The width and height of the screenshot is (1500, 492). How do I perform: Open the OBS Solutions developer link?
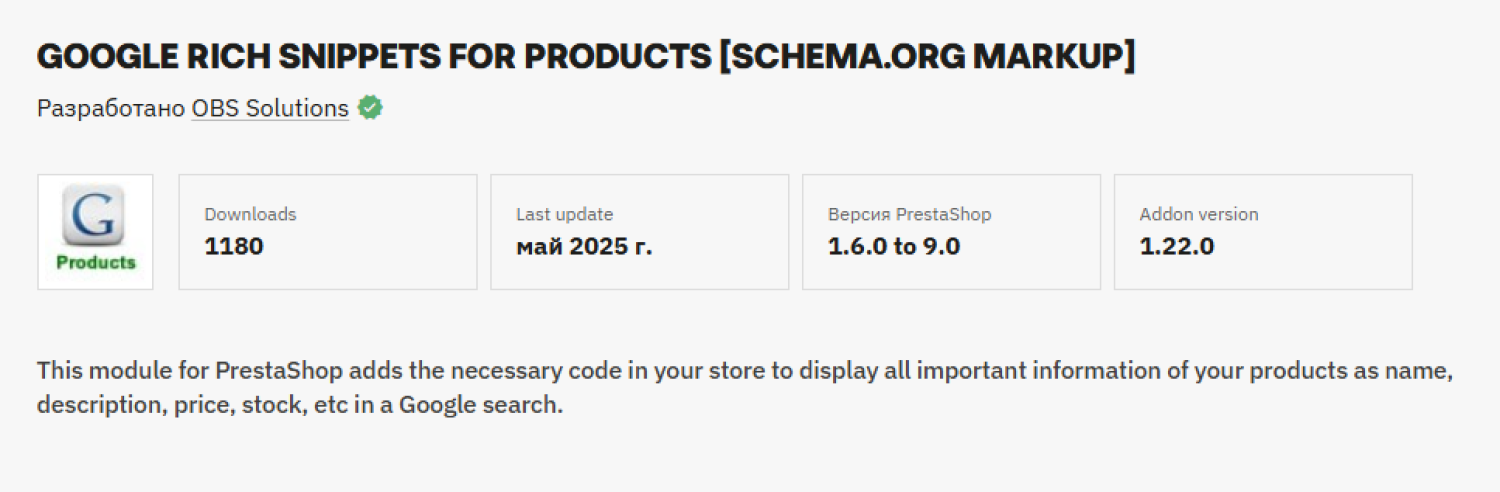[270, 108]
